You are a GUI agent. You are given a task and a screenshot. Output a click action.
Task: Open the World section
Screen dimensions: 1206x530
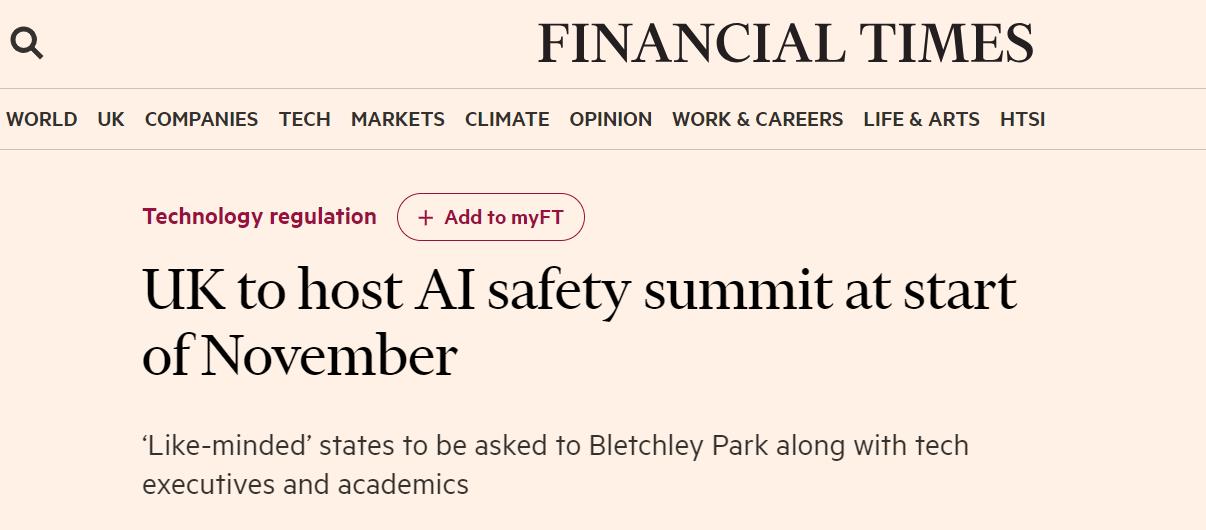pyautogui.click(x=41, y=119)
